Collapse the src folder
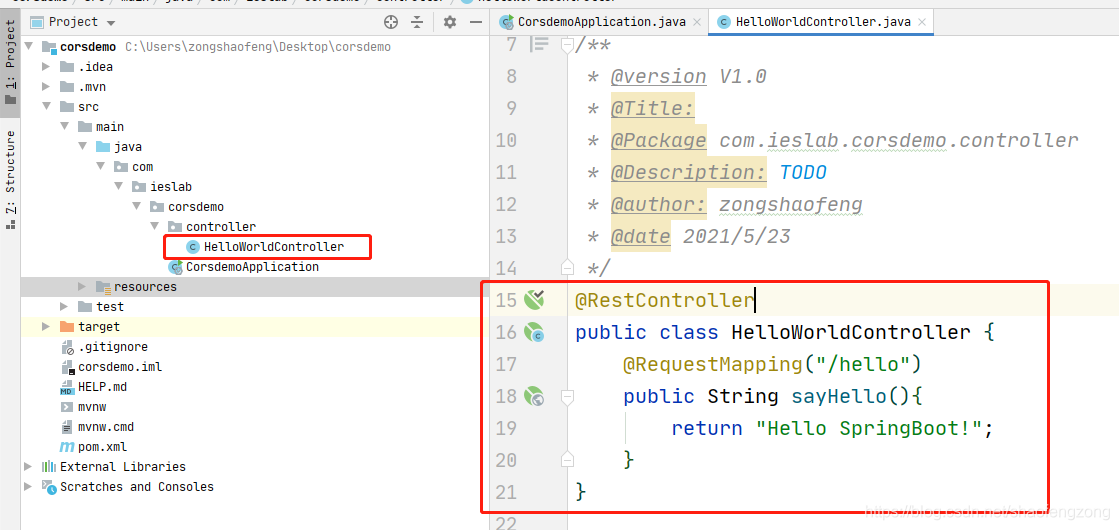The height and width of the screenshot is (530, 1119). point(46,107)
